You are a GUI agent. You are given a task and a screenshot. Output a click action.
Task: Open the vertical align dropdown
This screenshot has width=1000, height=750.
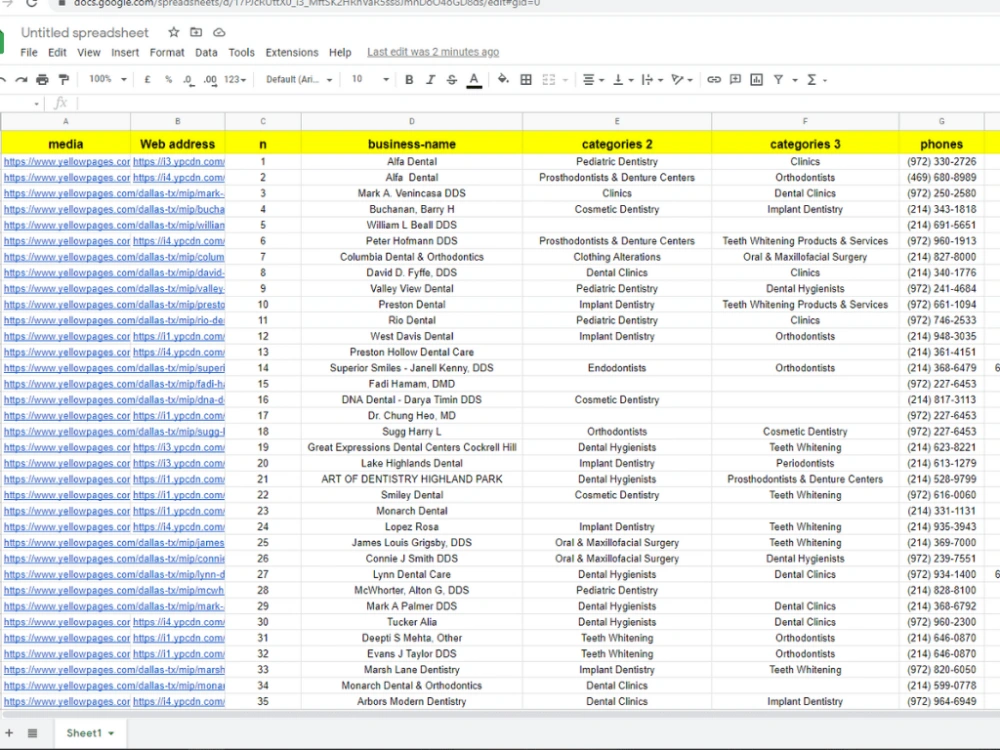click(x=623, y=80)
